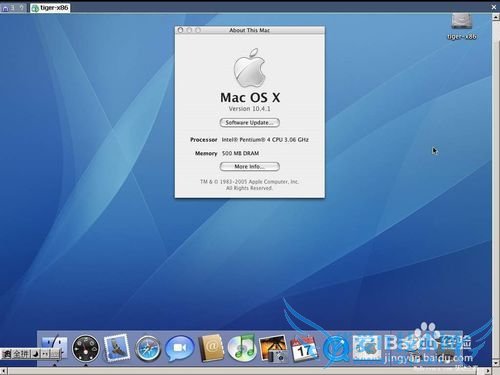Launch Mail from the Dock

click(116, 348)
